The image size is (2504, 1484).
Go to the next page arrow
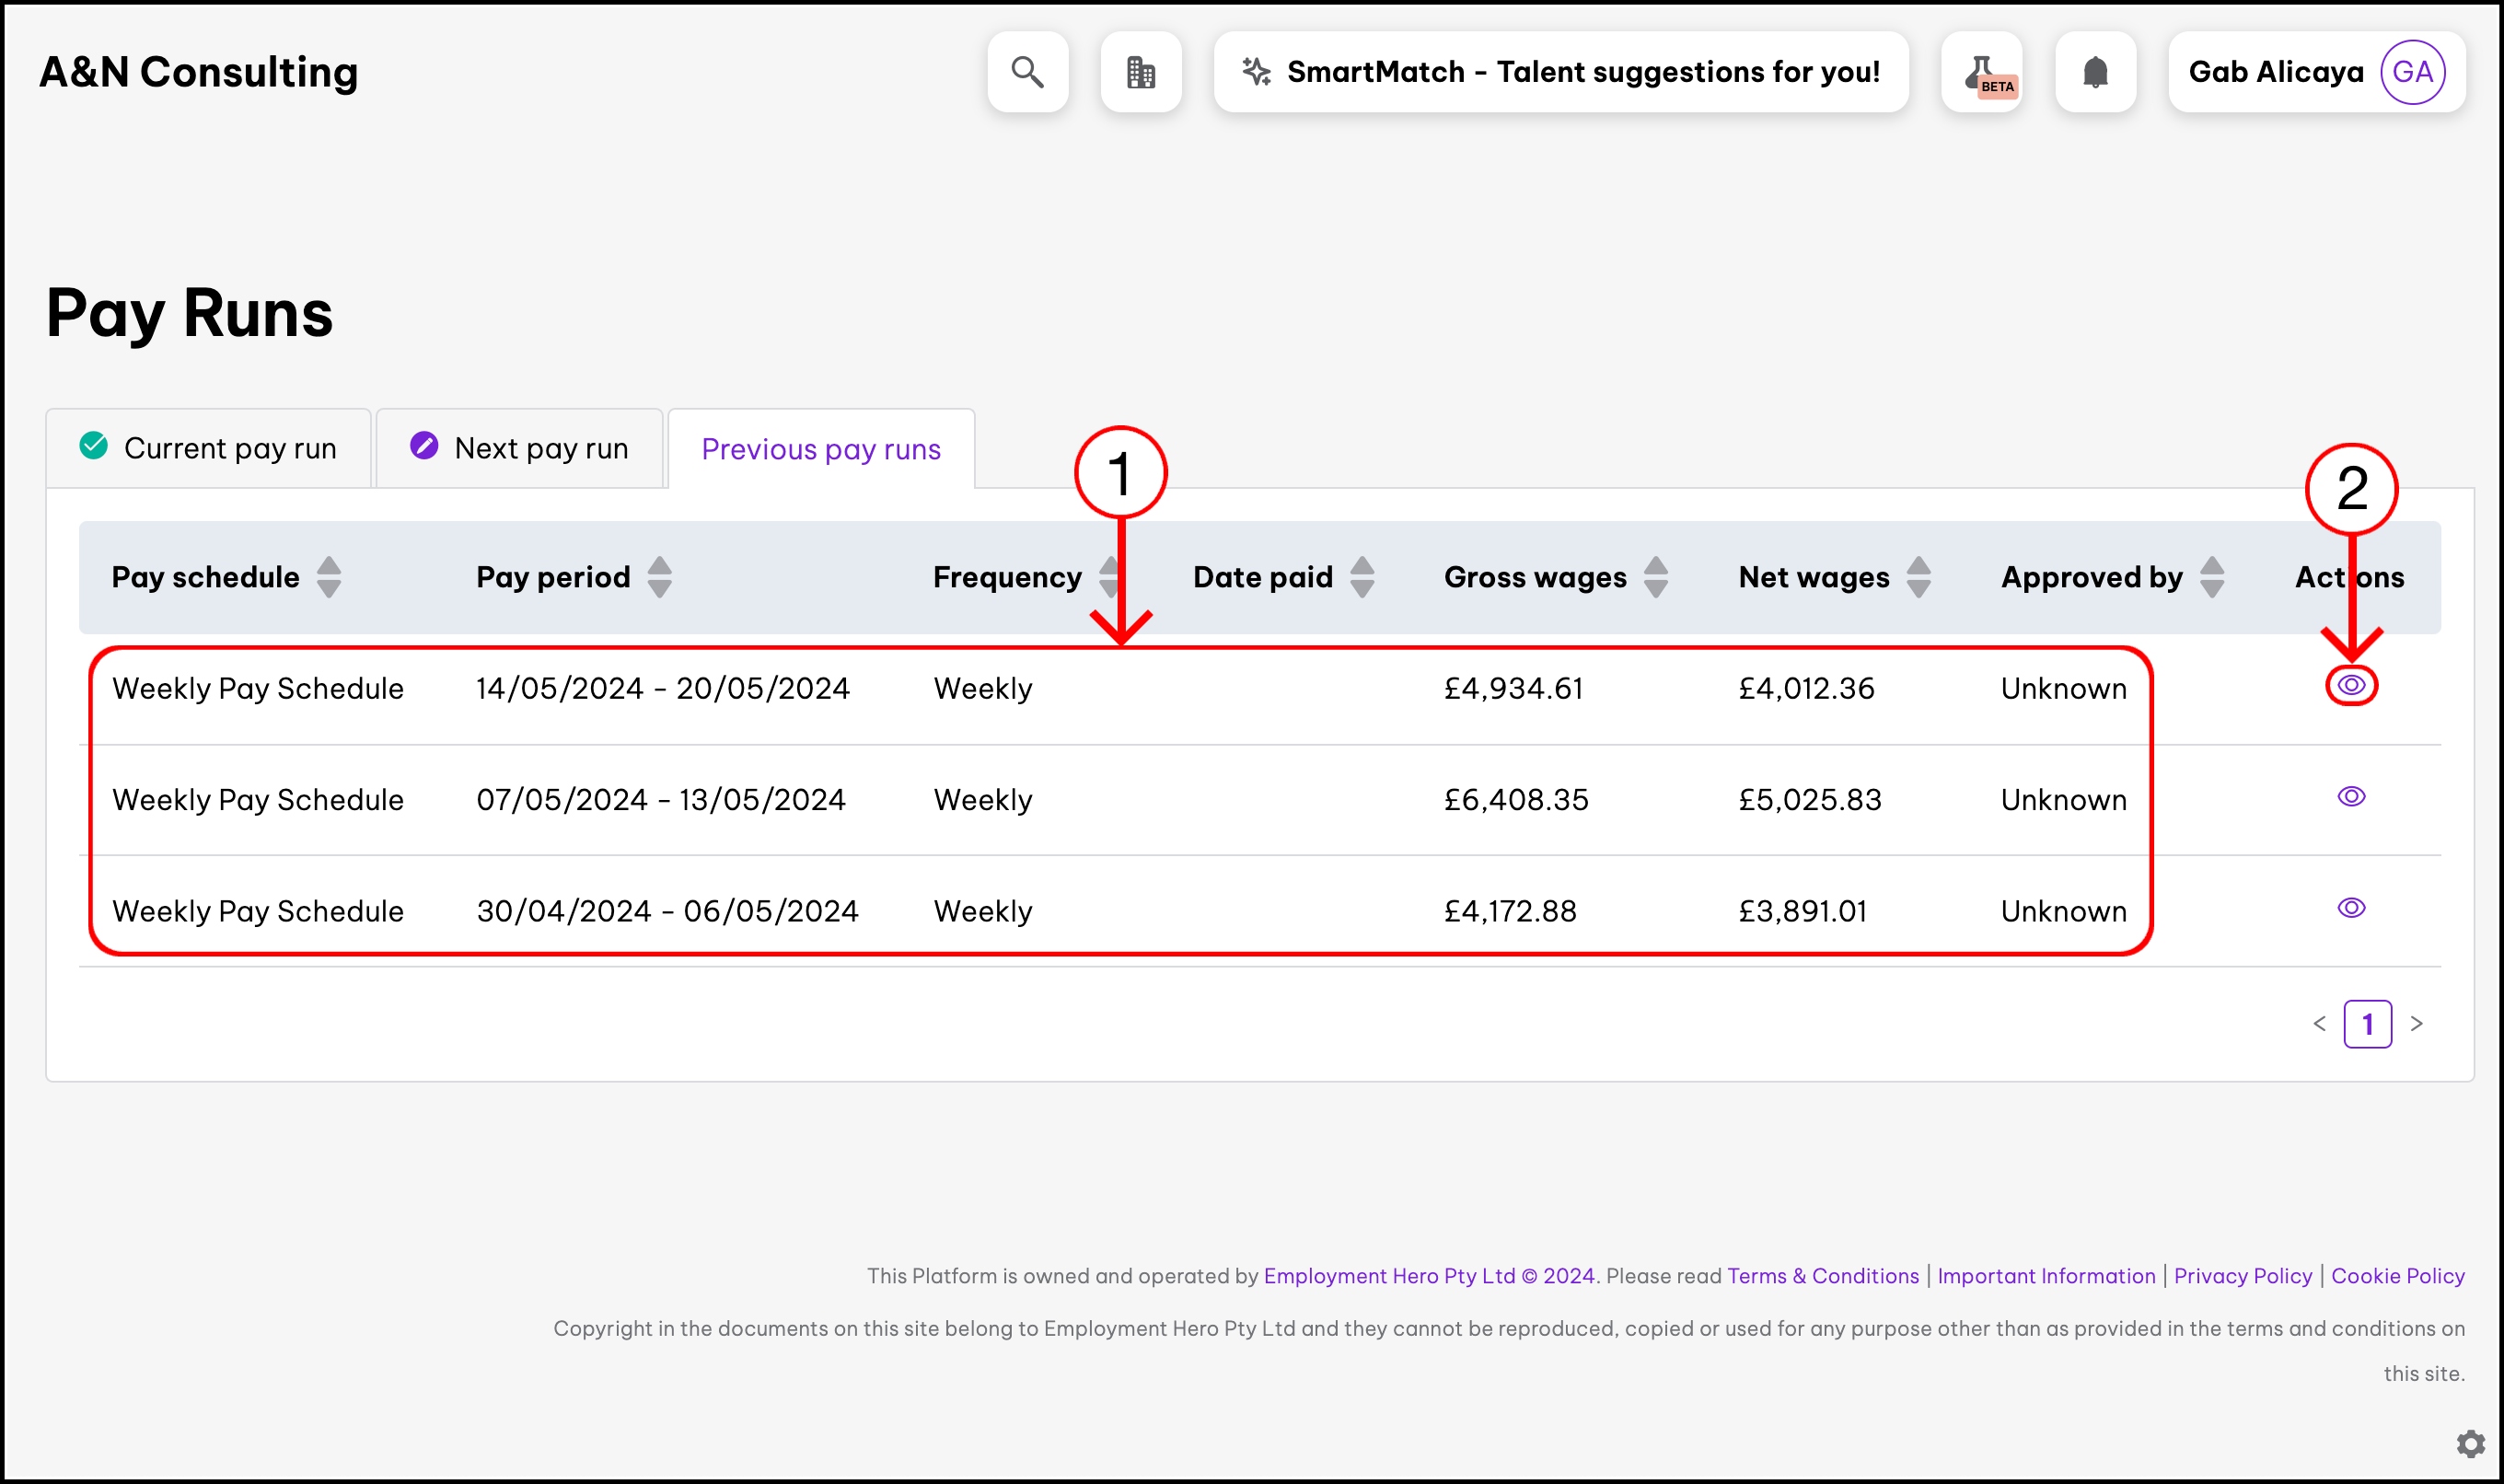coord(2416,1023)
